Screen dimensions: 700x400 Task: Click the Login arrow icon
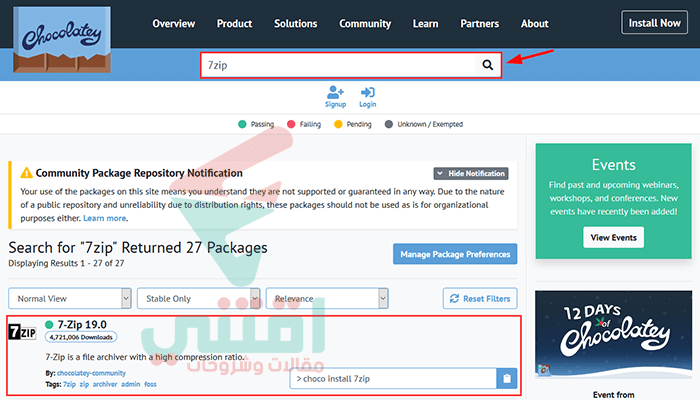pyautogui.click(x=367, y=92)
